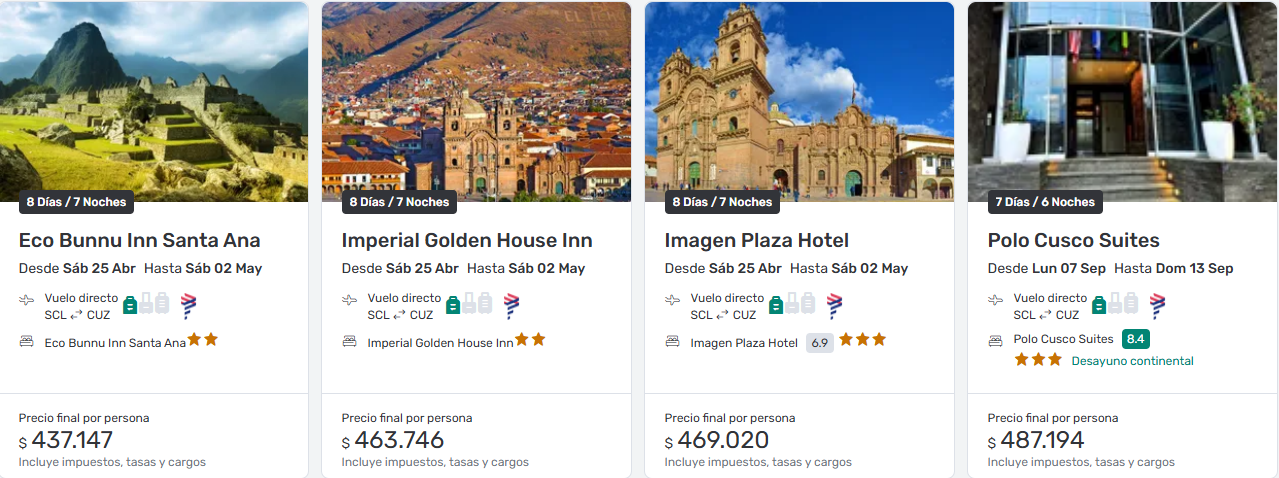The height and width of the screenshot is (478, 1279).
Task: Click the 7 Días / 6 Noches badge
Action: click(x=1045, y=202)
